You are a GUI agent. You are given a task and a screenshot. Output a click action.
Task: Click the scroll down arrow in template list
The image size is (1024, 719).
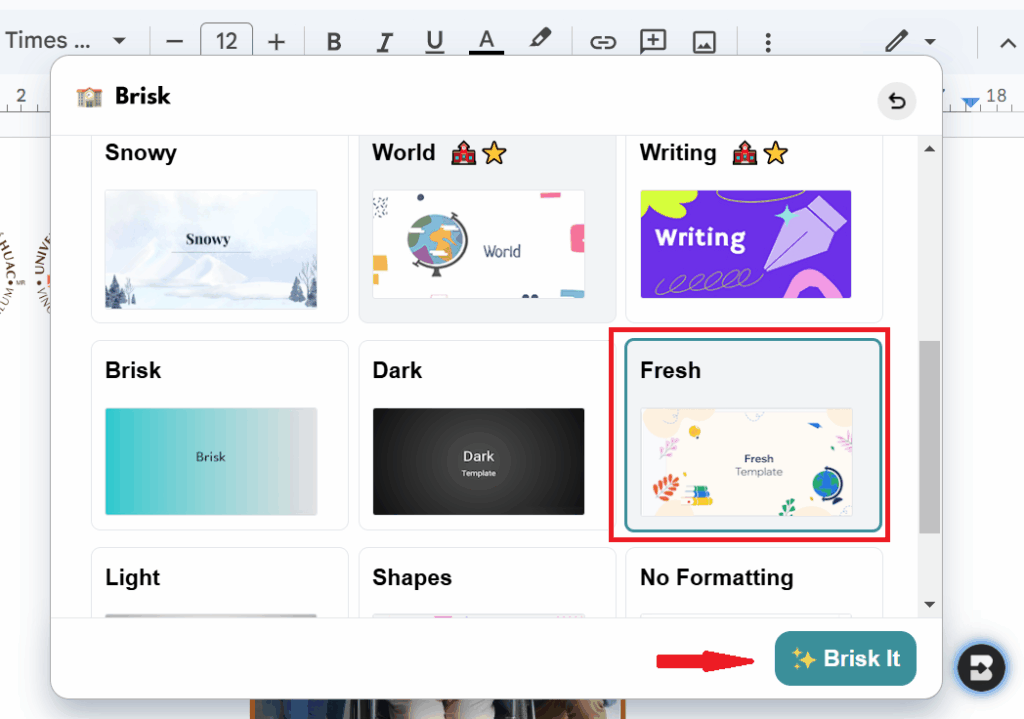pos(929,604)
